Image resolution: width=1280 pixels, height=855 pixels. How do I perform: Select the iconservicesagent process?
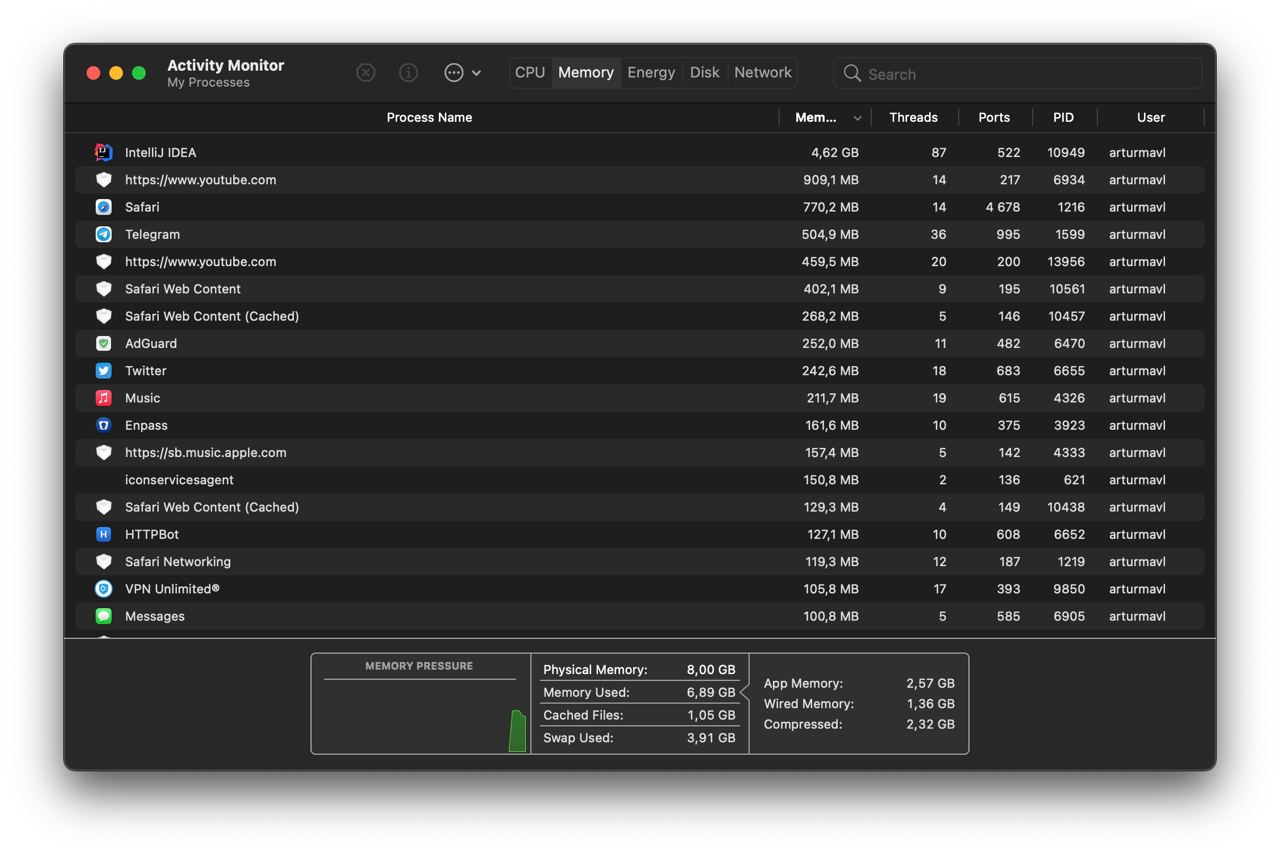pos(179,480)
